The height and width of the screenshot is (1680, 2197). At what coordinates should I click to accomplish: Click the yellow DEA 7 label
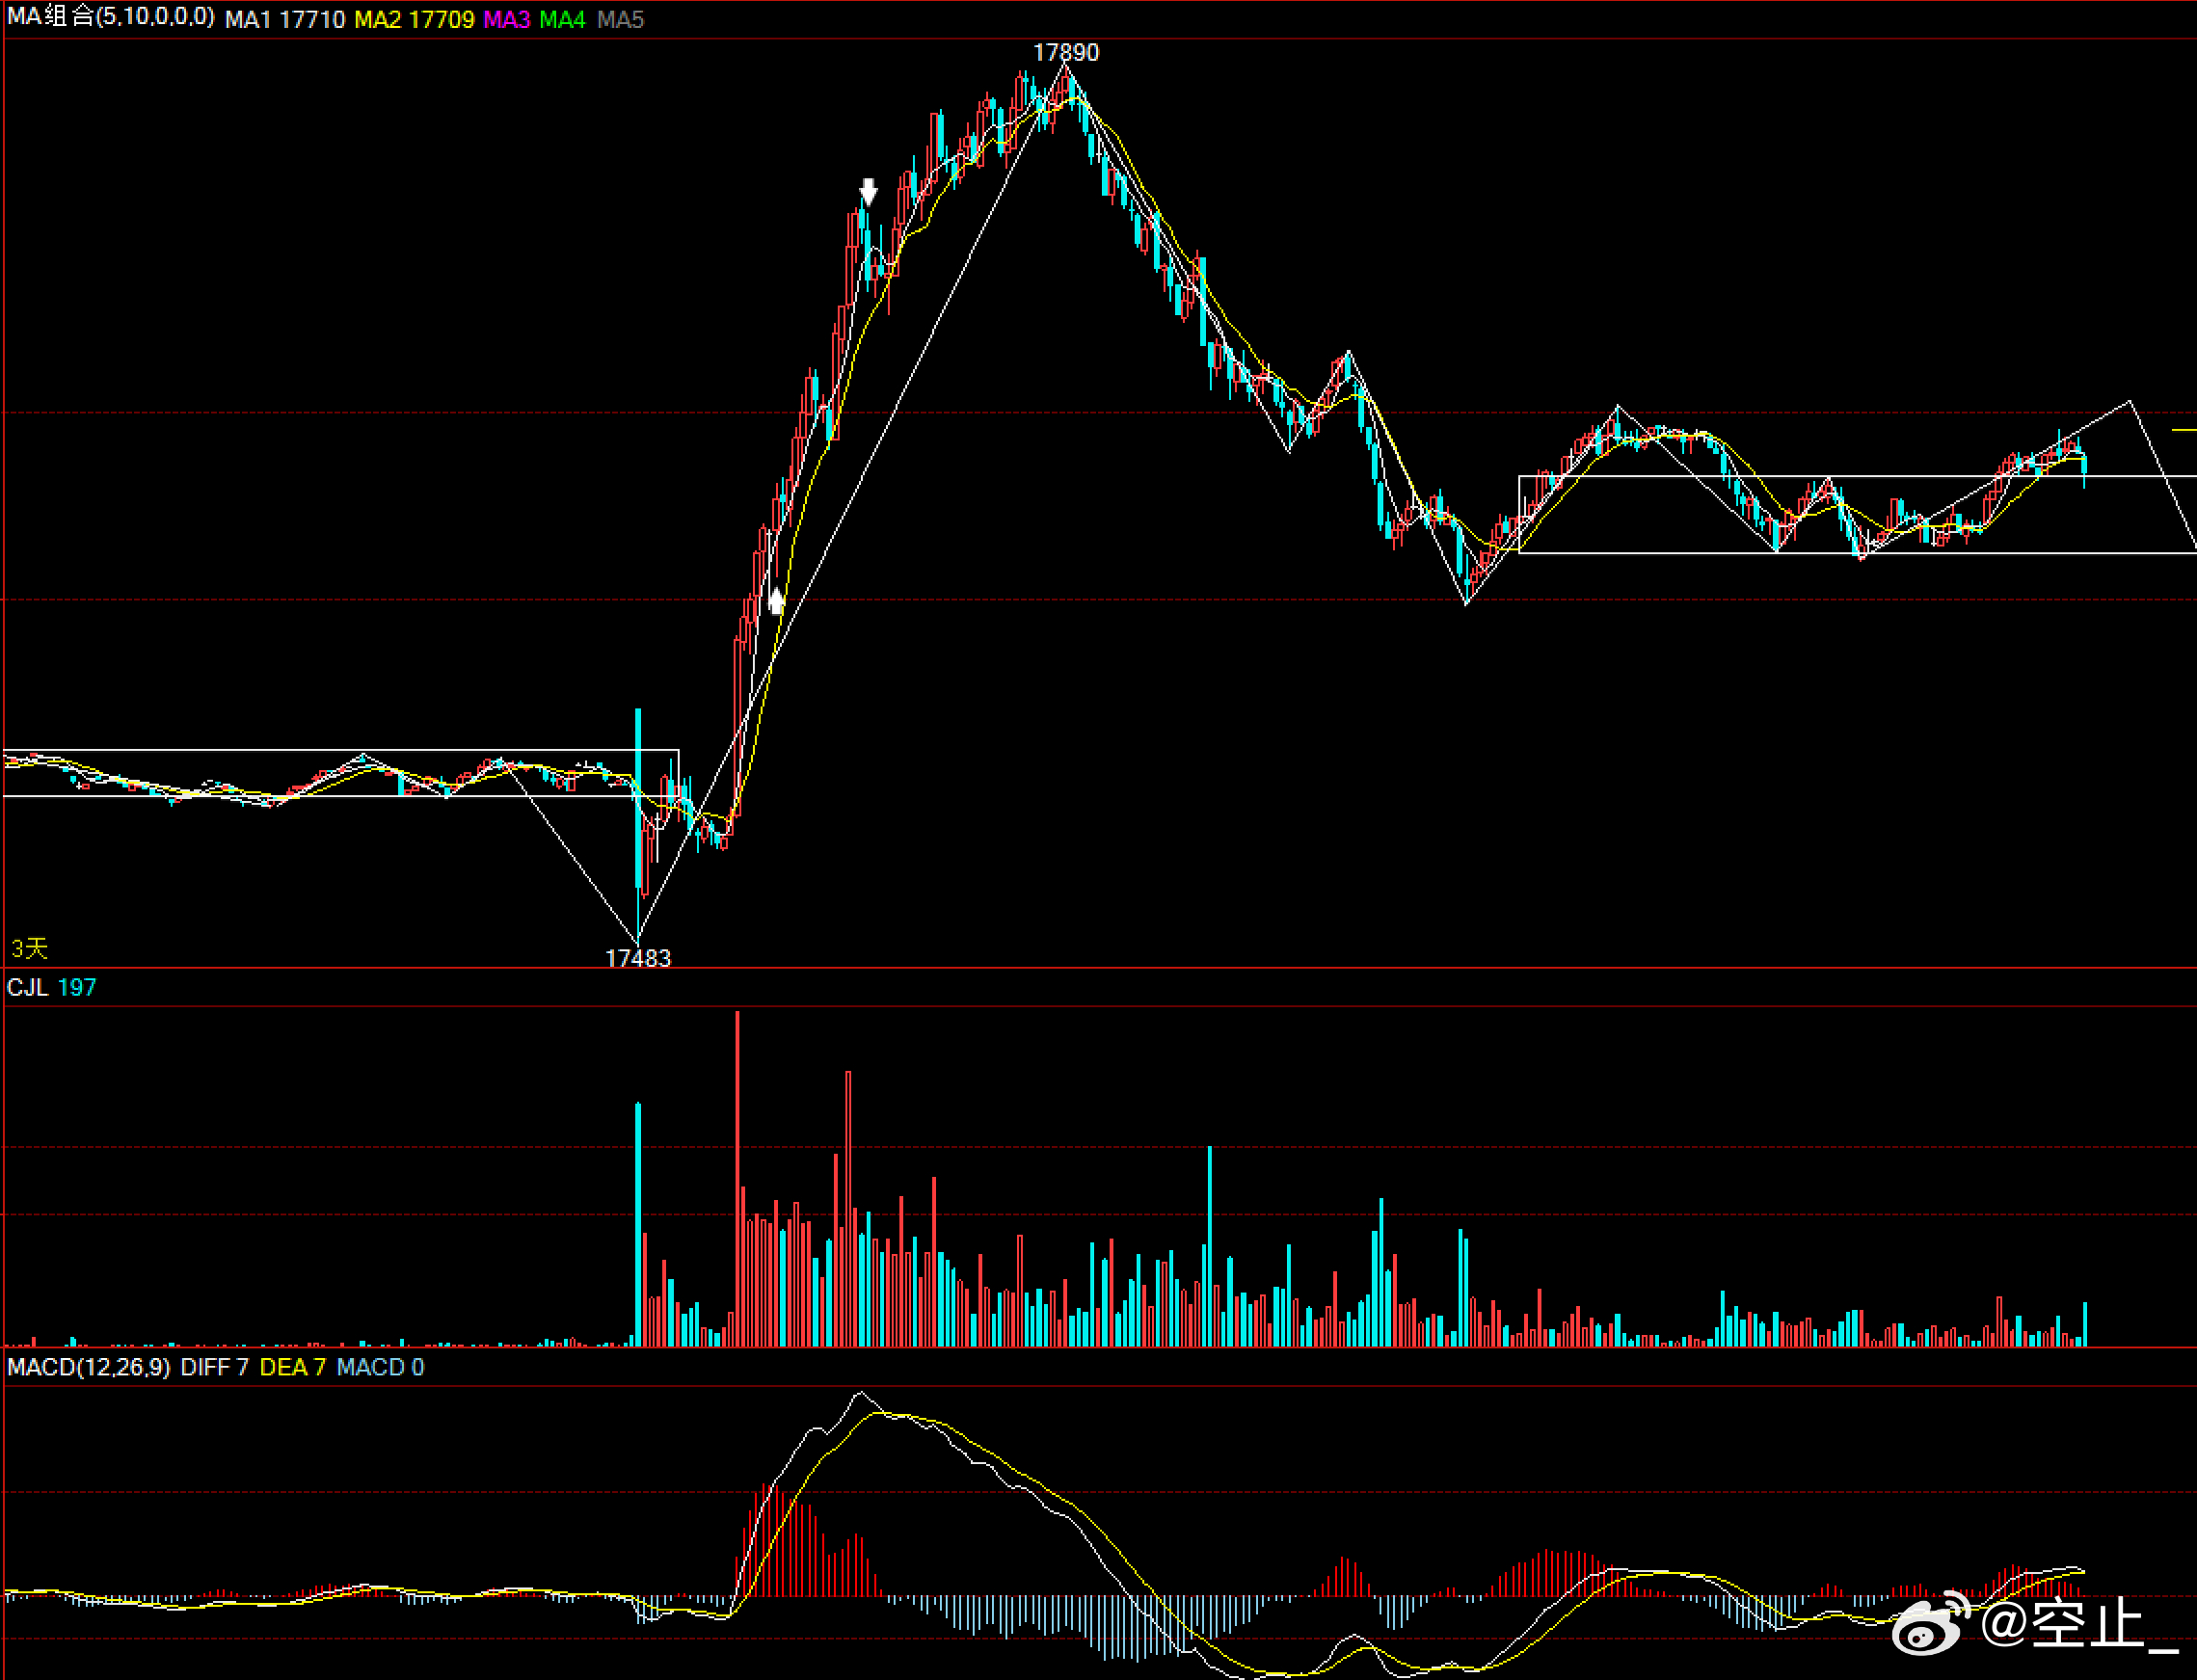[293, 1367]
